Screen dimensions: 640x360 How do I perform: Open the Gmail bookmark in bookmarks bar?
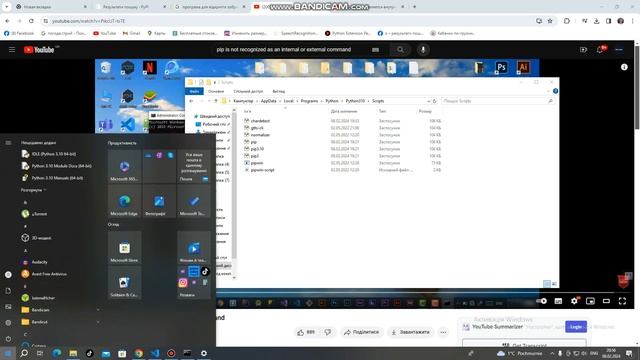[x=131, y=33]
